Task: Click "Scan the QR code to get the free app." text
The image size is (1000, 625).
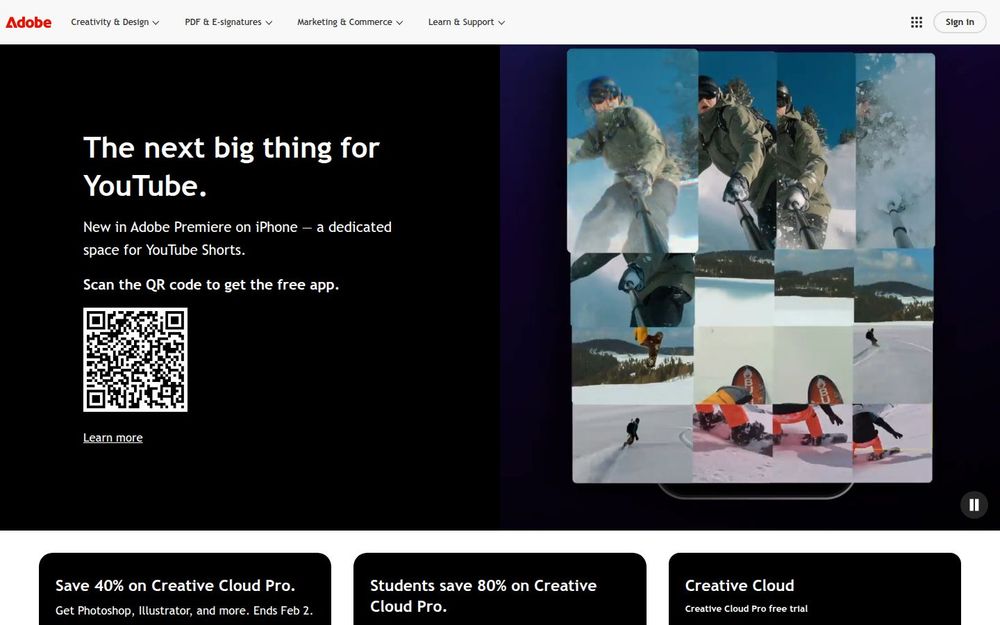Action: pyautogui.click(x=211, y=284)
